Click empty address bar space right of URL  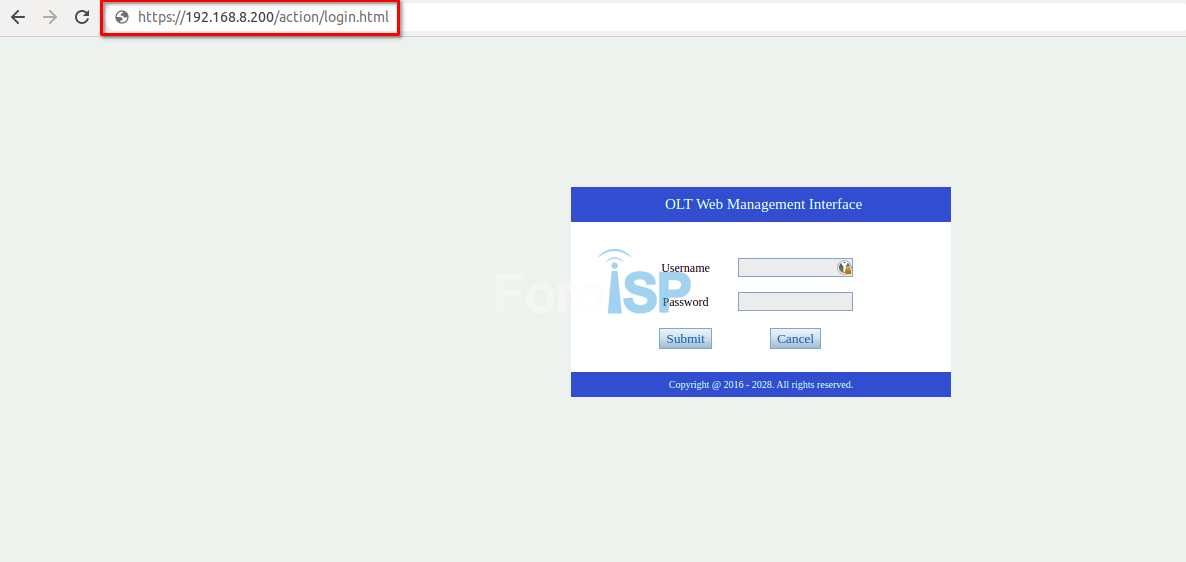click(x=780, y=17)
